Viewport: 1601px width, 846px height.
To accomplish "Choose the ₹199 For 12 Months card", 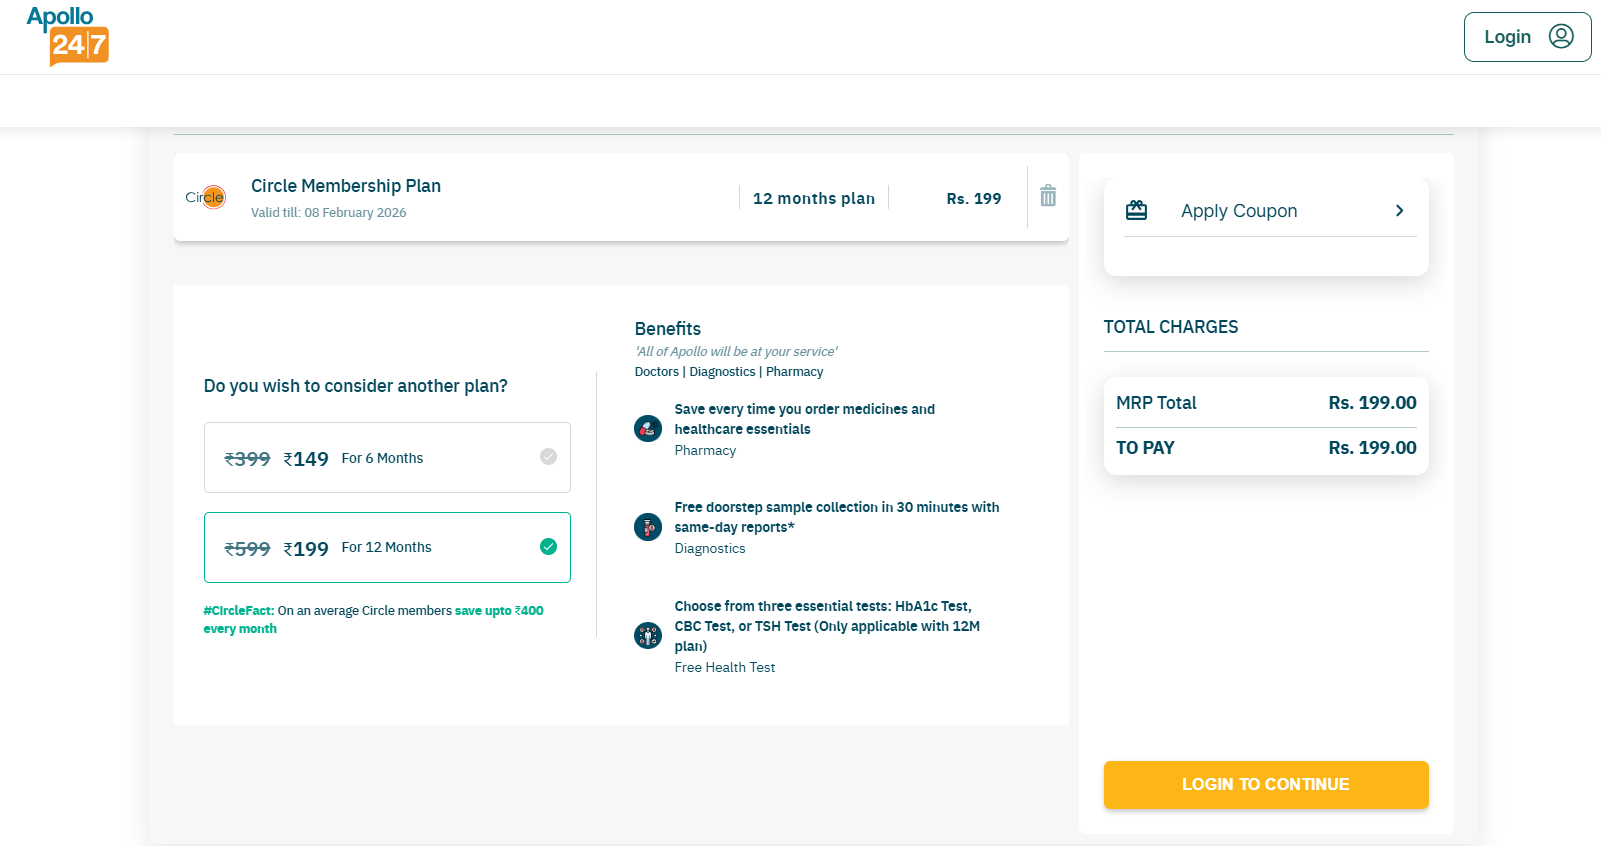I will click(x=387, y=547).
